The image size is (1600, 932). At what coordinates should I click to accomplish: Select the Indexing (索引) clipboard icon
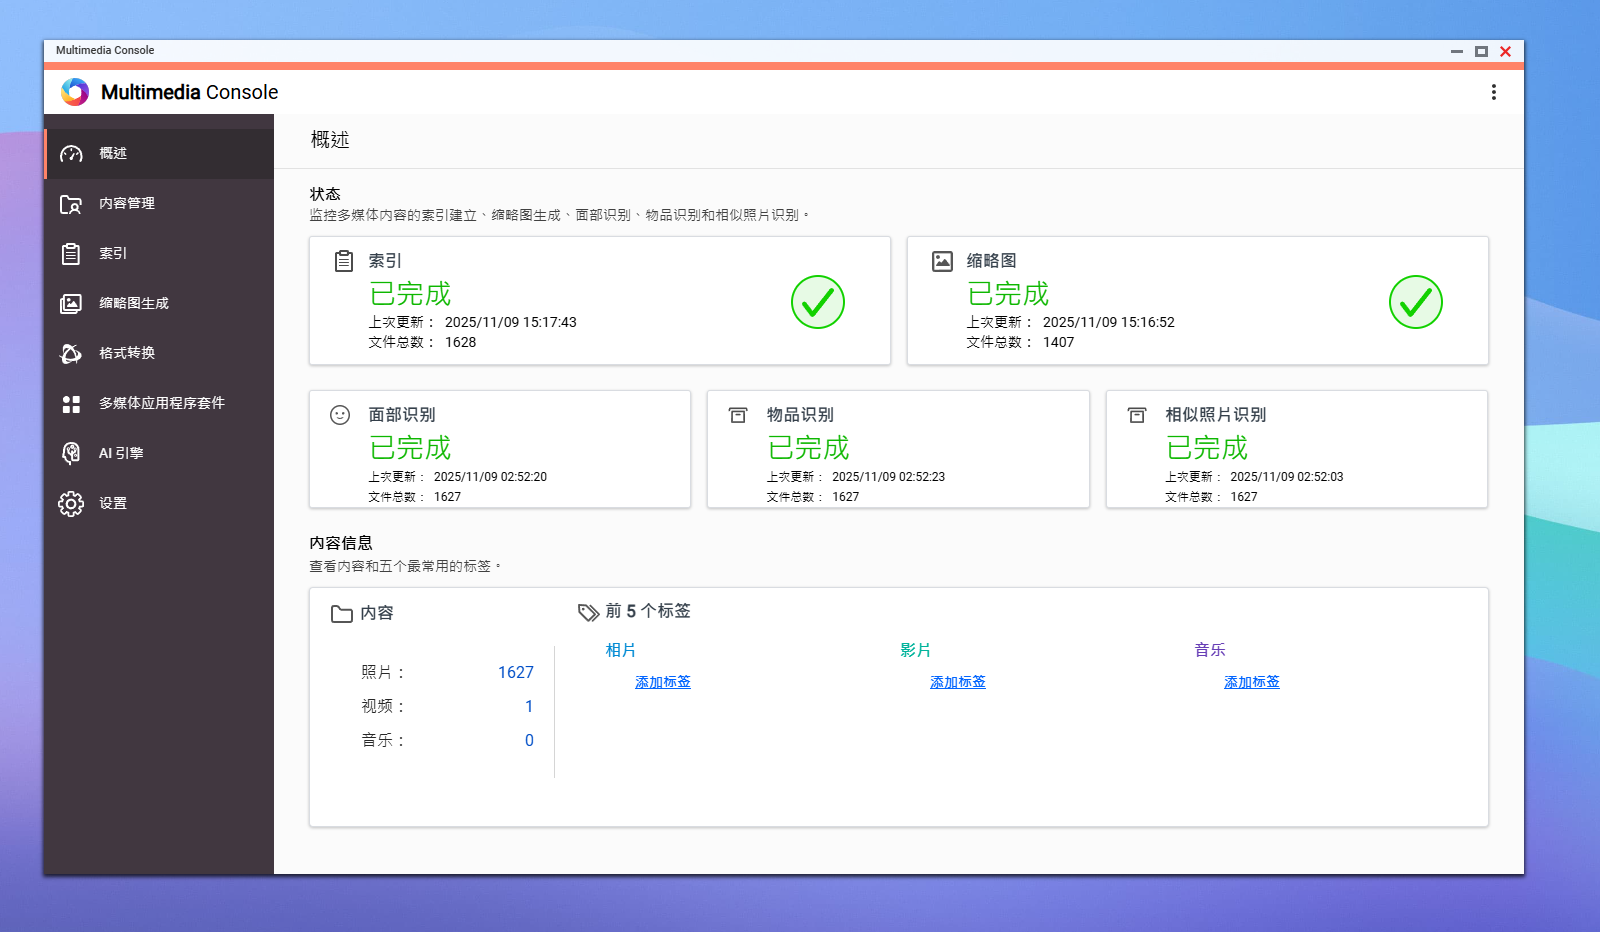71,254
